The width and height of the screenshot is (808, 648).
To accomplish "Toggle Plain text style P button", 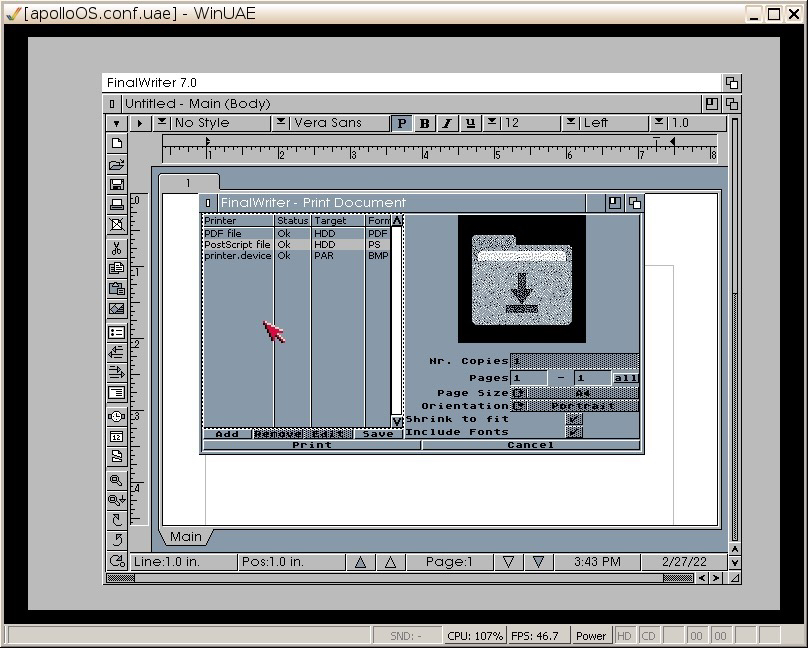I will click(x=401, y=123).
